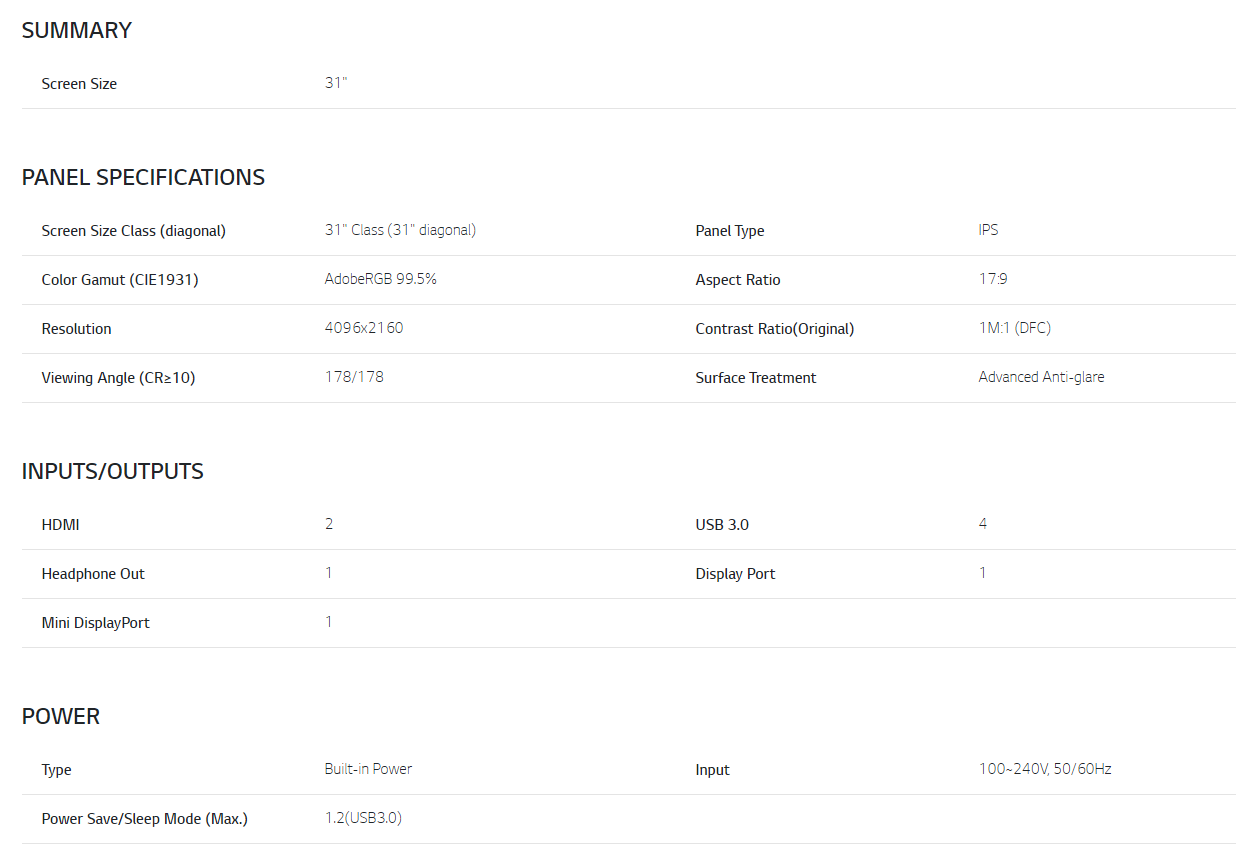Select the Panel Type label

point(729,231)
